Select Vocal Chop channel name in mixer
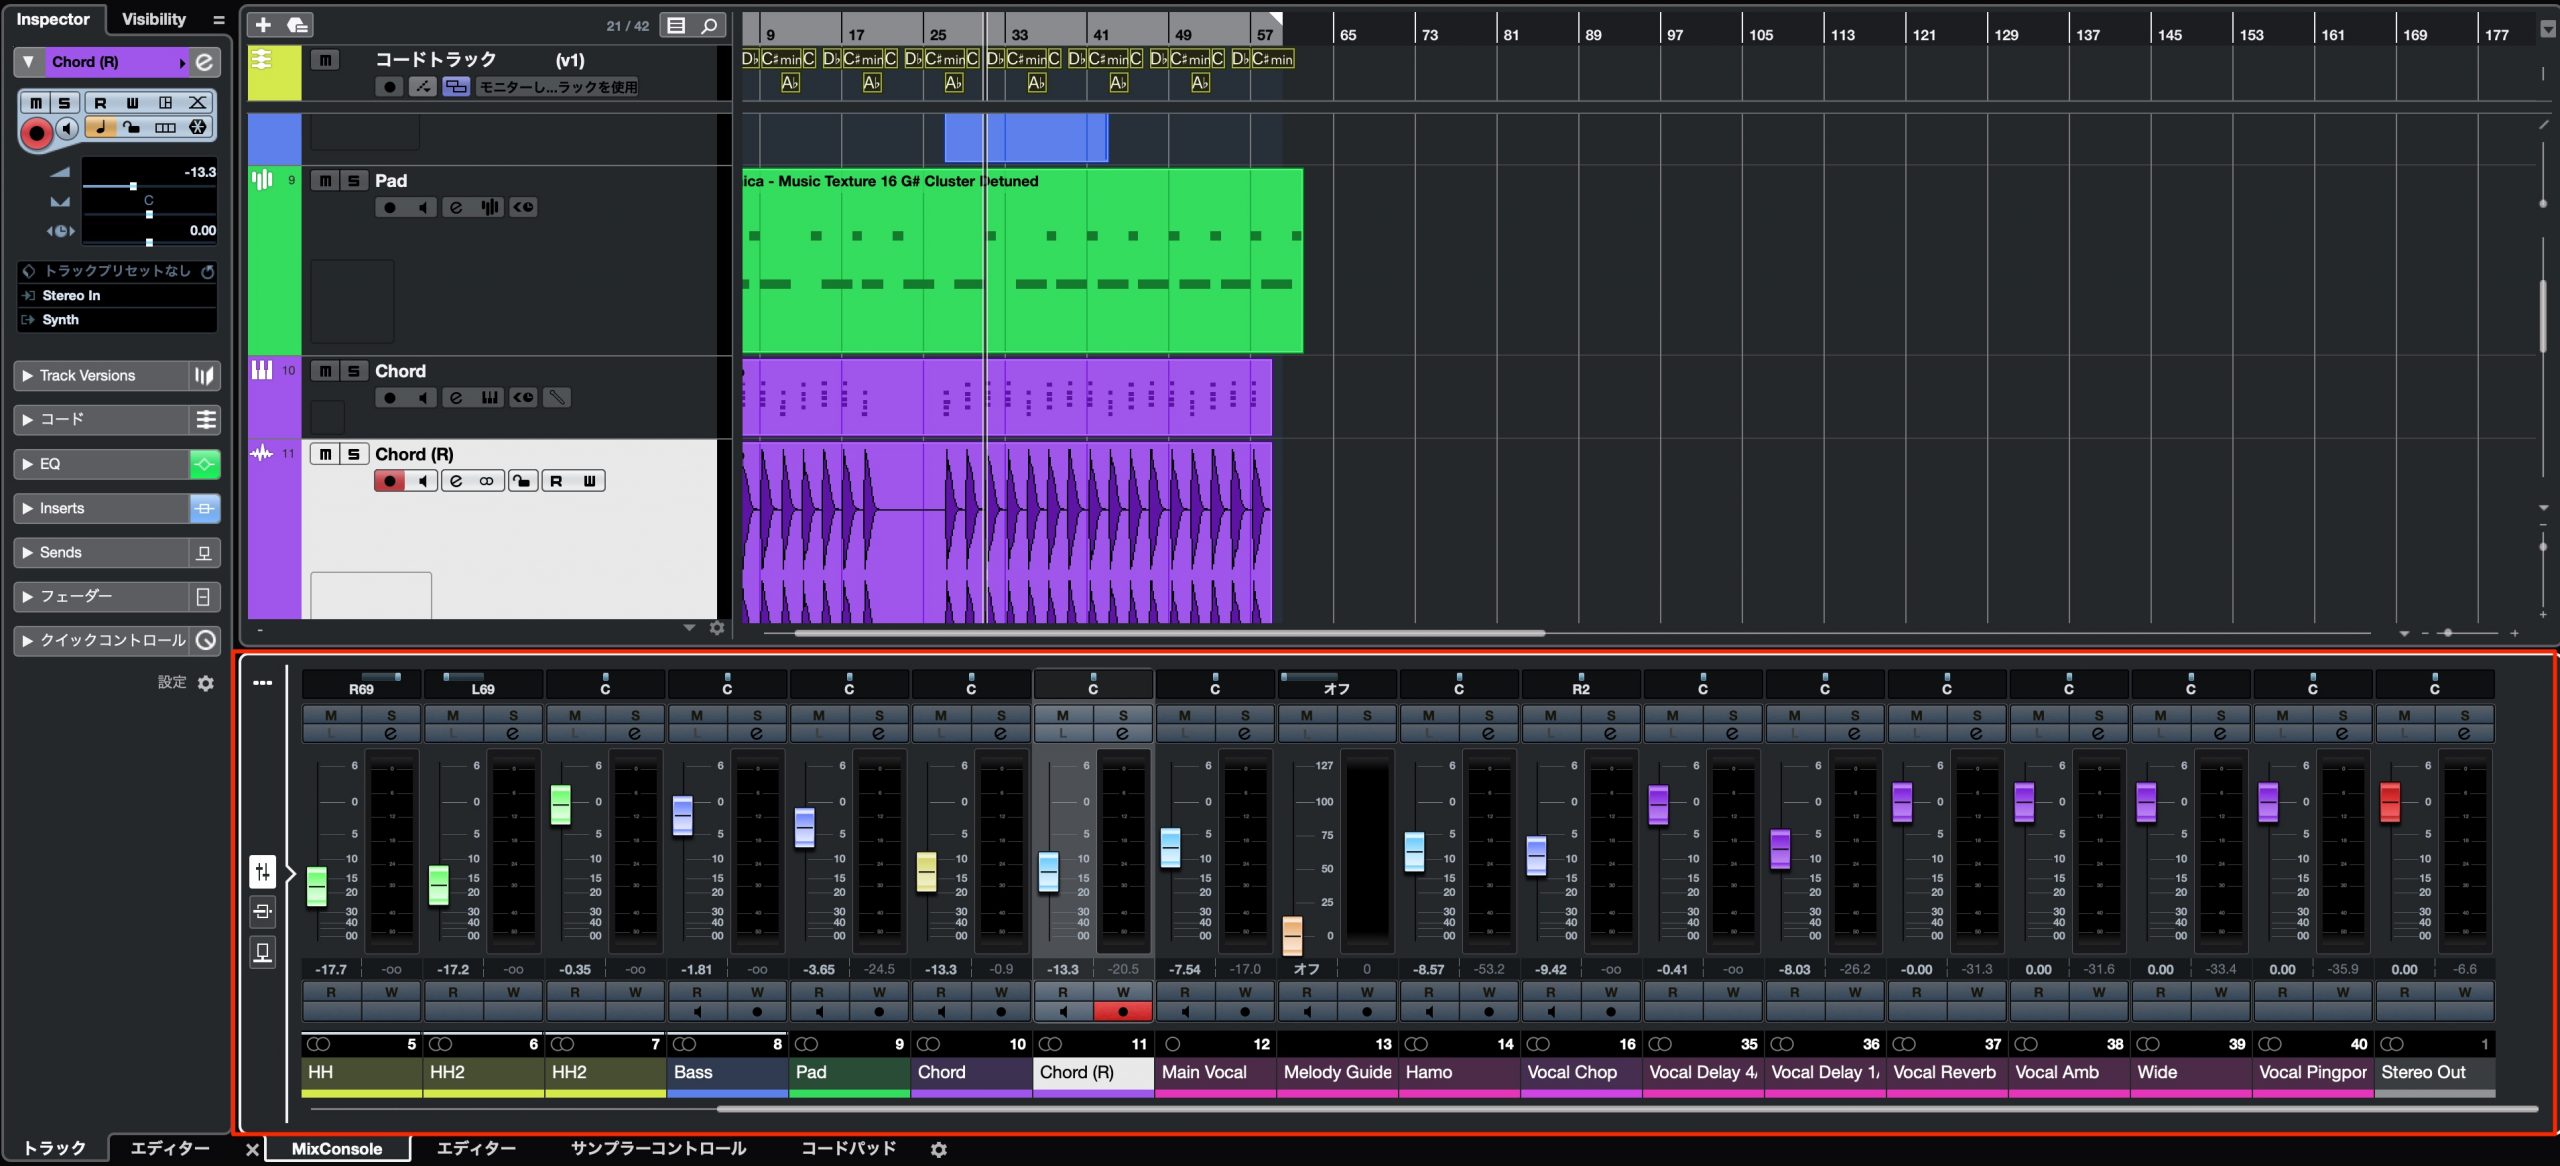 pyautogui.click(x=1581, y=1072)
